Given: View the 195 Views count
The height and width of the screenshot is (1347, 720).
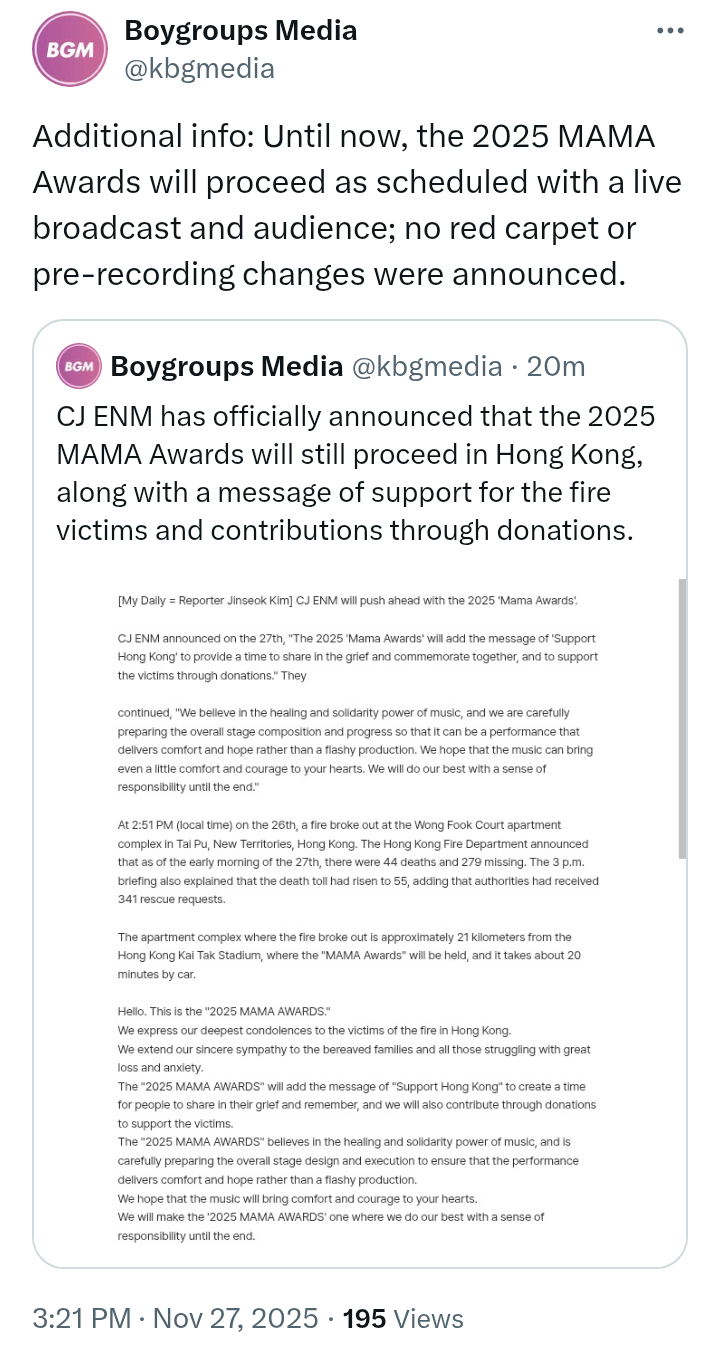Looking at the screenshot, I should point(403,1318).
